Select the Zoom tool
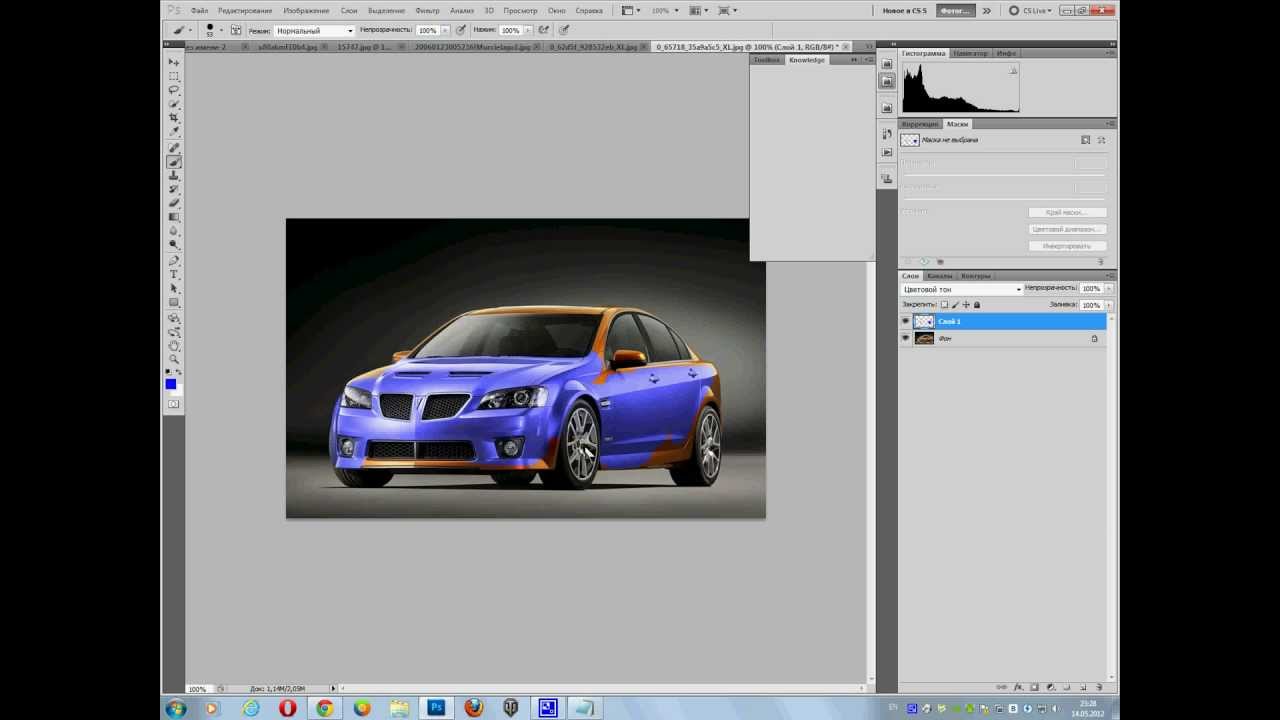The image size is (1280, 720). pyautogui.click(x=174, y=360)
